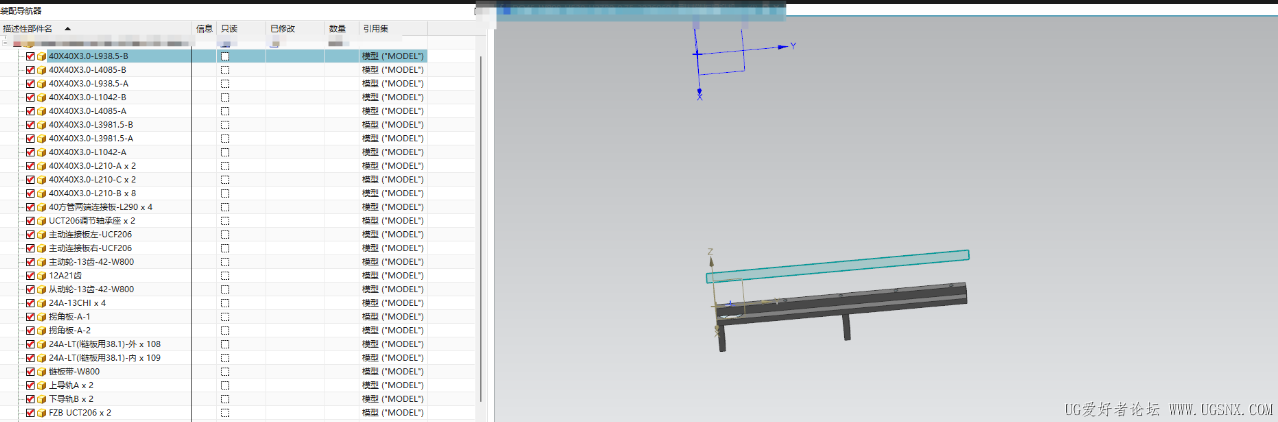Select 24A-LT(链板用38.1)-外 x 108 in the tree
This screenshot has height=422, width=1278.
click(x=104, y=344)
